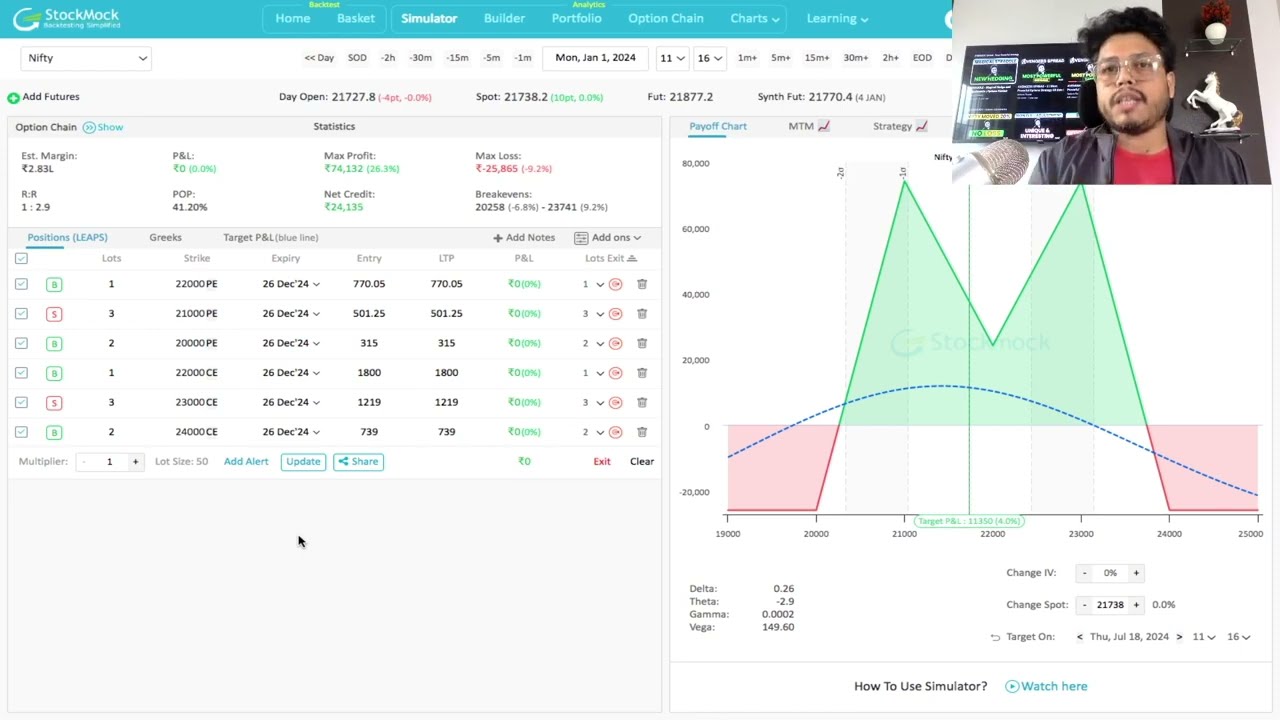This screenshot has width=1280, height=720.
Task: Click the B buy badge for 24000 CE
Action: (x=54, y=432)
